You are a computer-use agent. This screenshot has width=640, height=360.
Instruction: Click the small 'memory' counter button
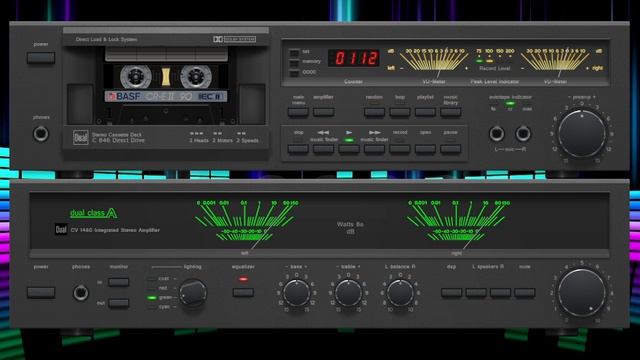[x=293, y=63]
